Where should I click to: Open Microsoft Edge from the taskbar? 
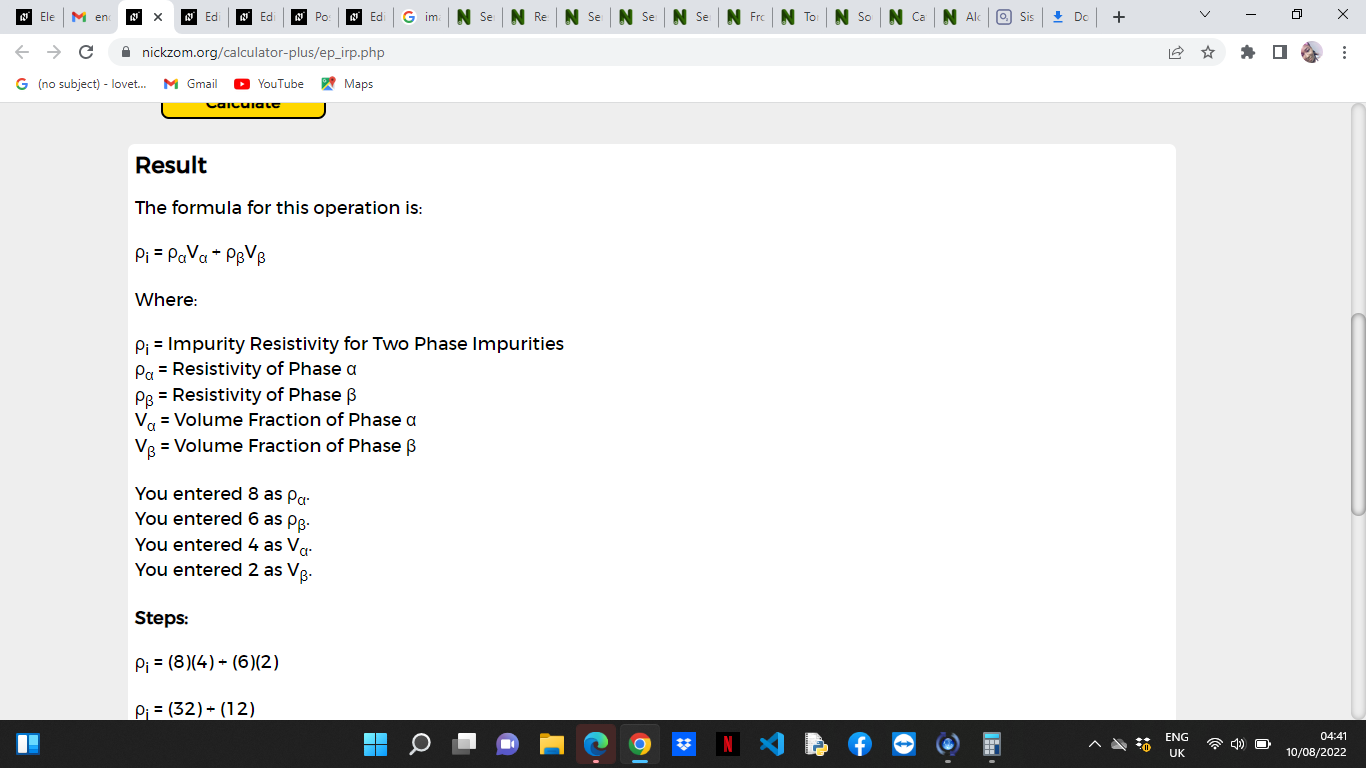tap(596, 744)
